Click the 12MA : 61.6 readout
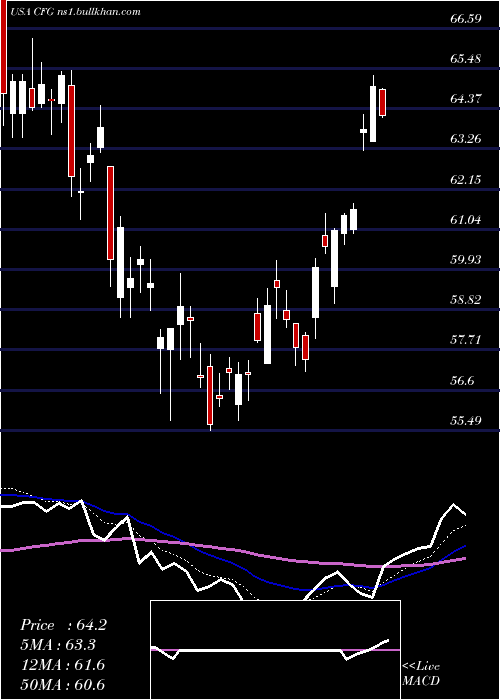Viewport: 500px width, 700px height. pyautogui.click(x=62, y=665)
